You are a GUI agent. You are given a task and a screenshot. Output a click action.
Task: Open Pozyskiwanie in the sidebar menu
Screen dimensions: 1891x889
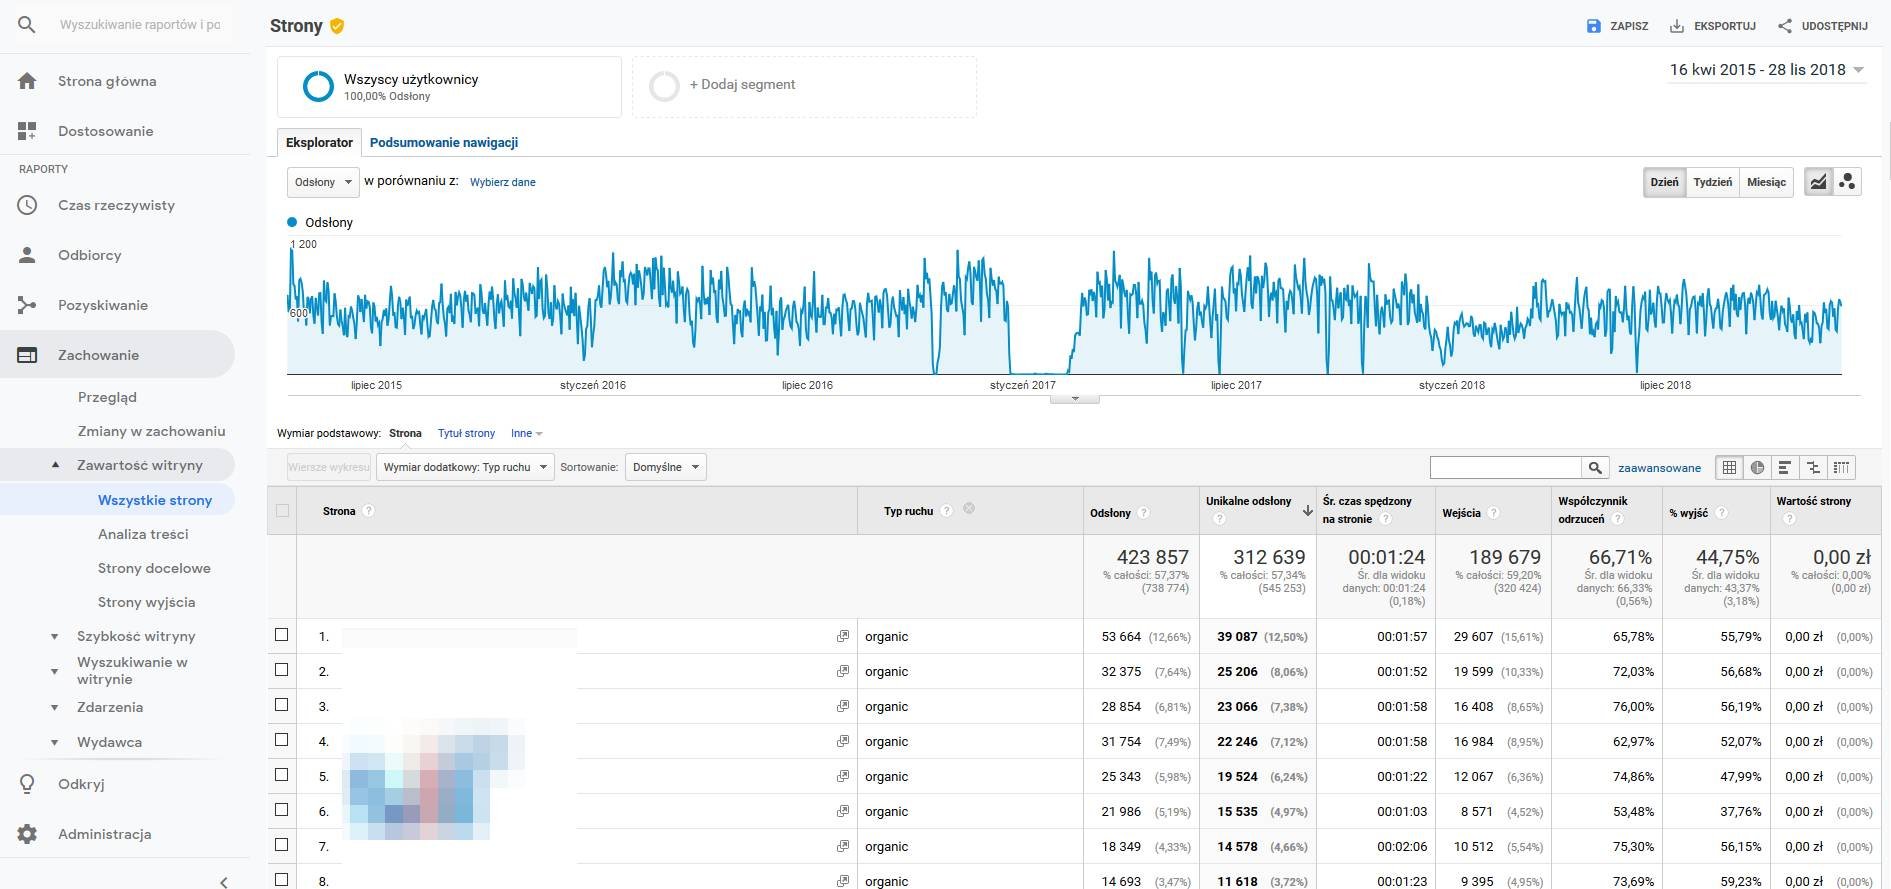[103, 305]
